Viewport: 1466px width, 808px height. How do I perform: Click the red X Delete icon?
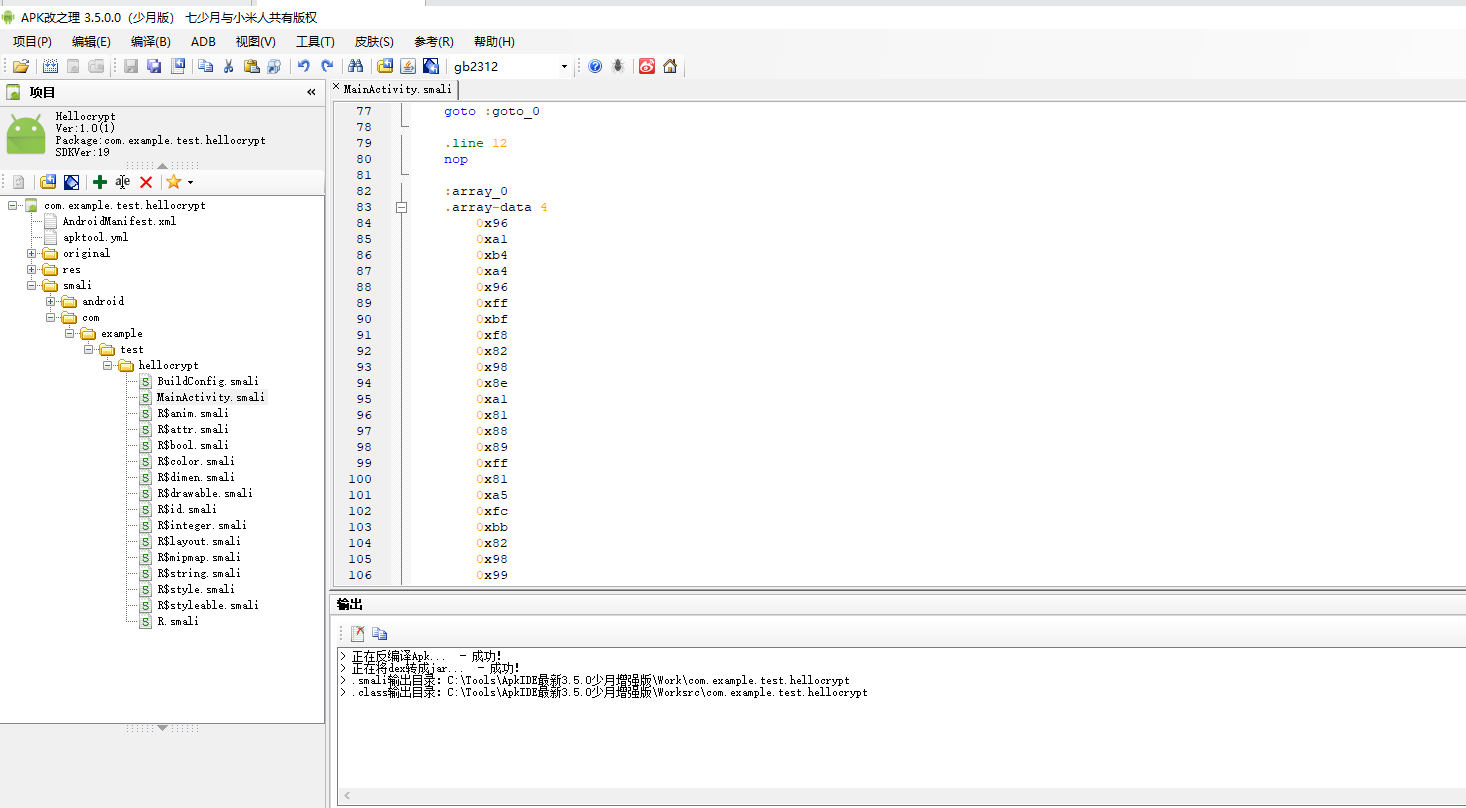coord(146,182)
